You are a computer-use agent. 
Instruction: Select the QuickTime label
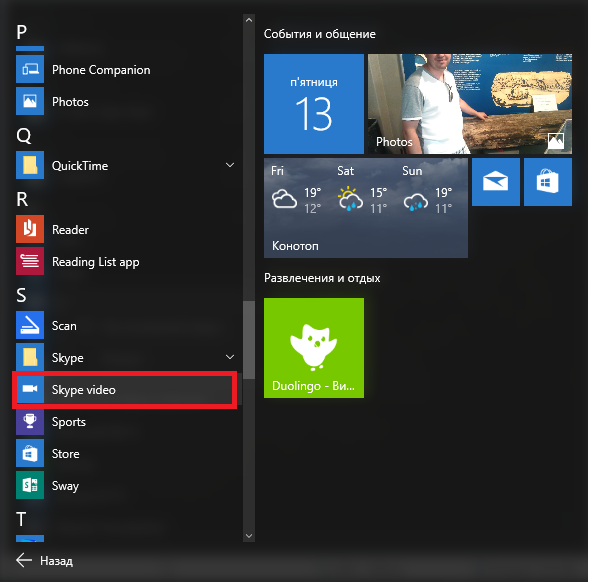[x=80, y=166]
